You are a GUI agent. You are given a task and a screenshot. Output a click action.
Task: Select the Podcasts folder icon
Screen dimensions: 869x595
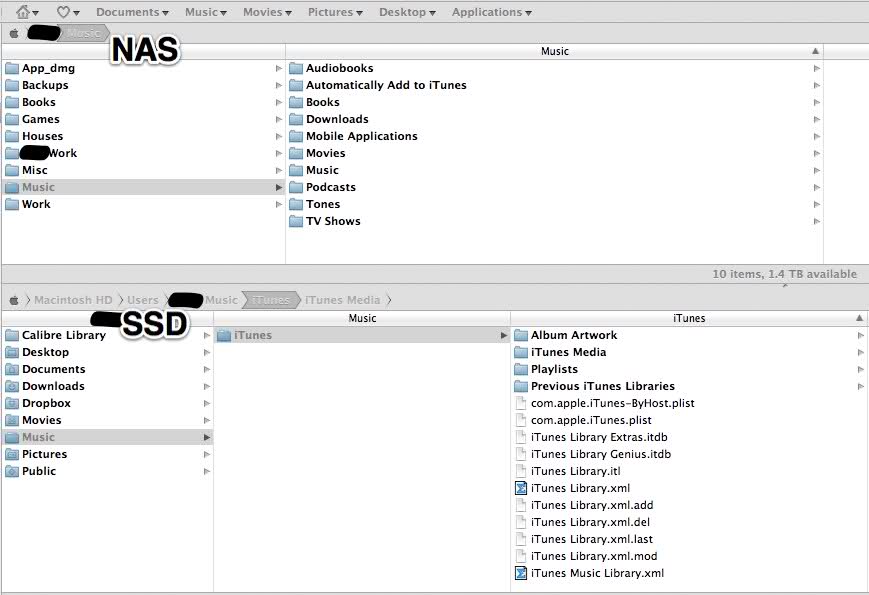click(x=296, y=187)
